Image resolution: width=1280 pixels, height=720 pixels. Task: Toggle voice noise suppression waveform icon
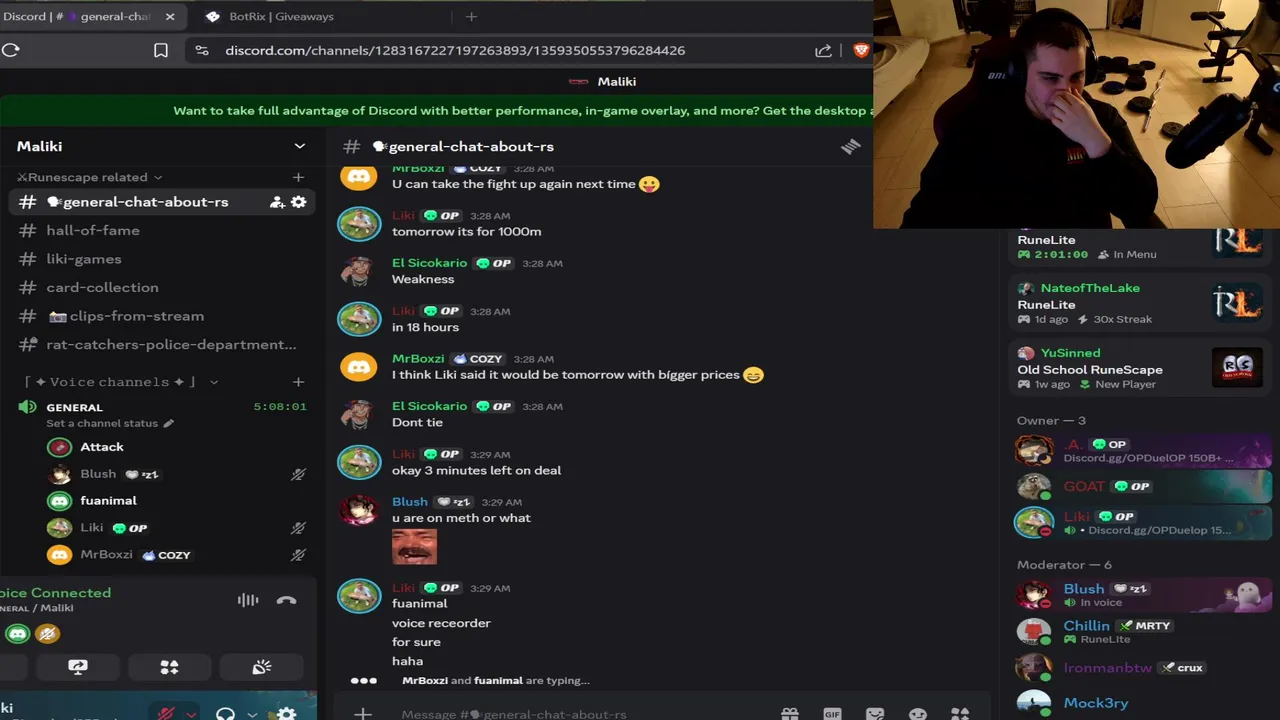pos(248,600)
